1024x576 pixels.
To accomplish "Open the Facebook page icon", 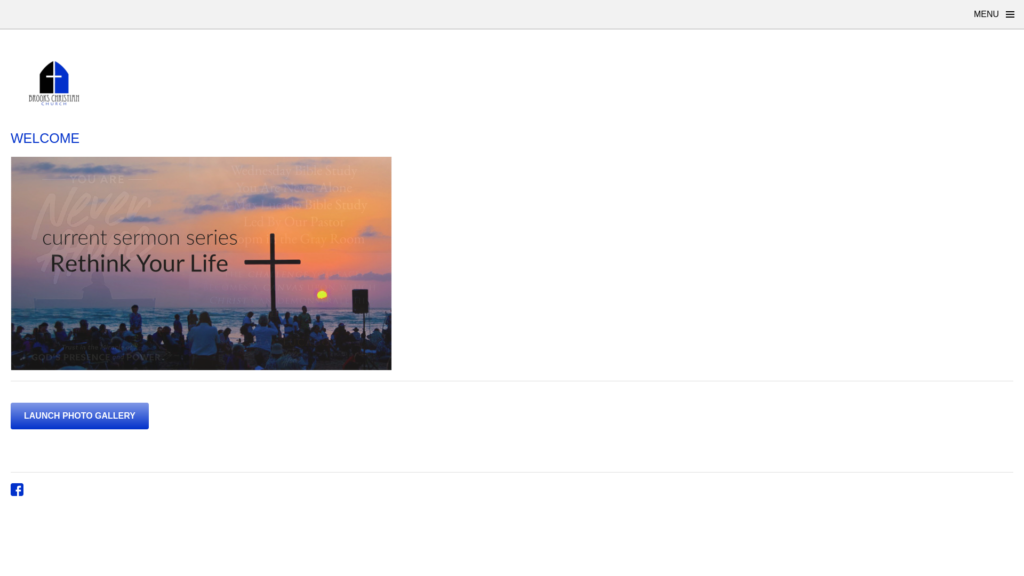I will tap(17, 490).
